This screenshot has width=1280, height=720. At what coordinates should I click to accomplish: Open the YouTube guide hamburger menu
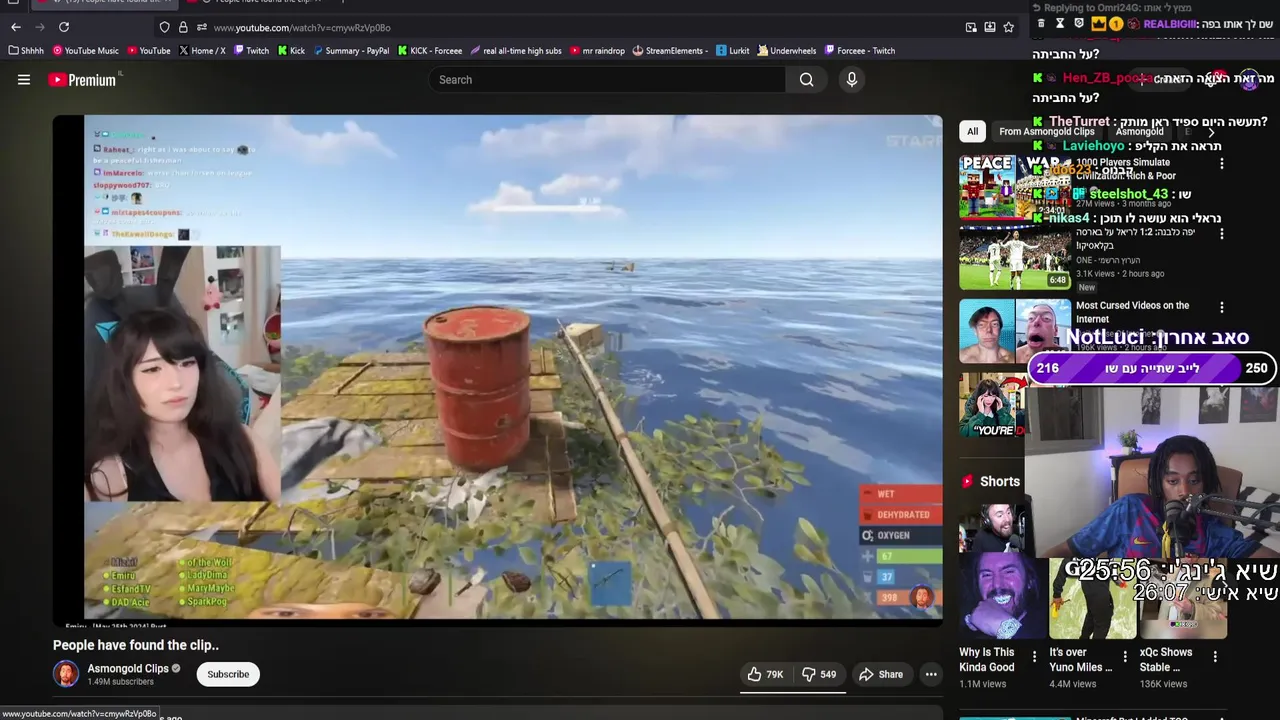pyautogui.click(x=24, y=80)
